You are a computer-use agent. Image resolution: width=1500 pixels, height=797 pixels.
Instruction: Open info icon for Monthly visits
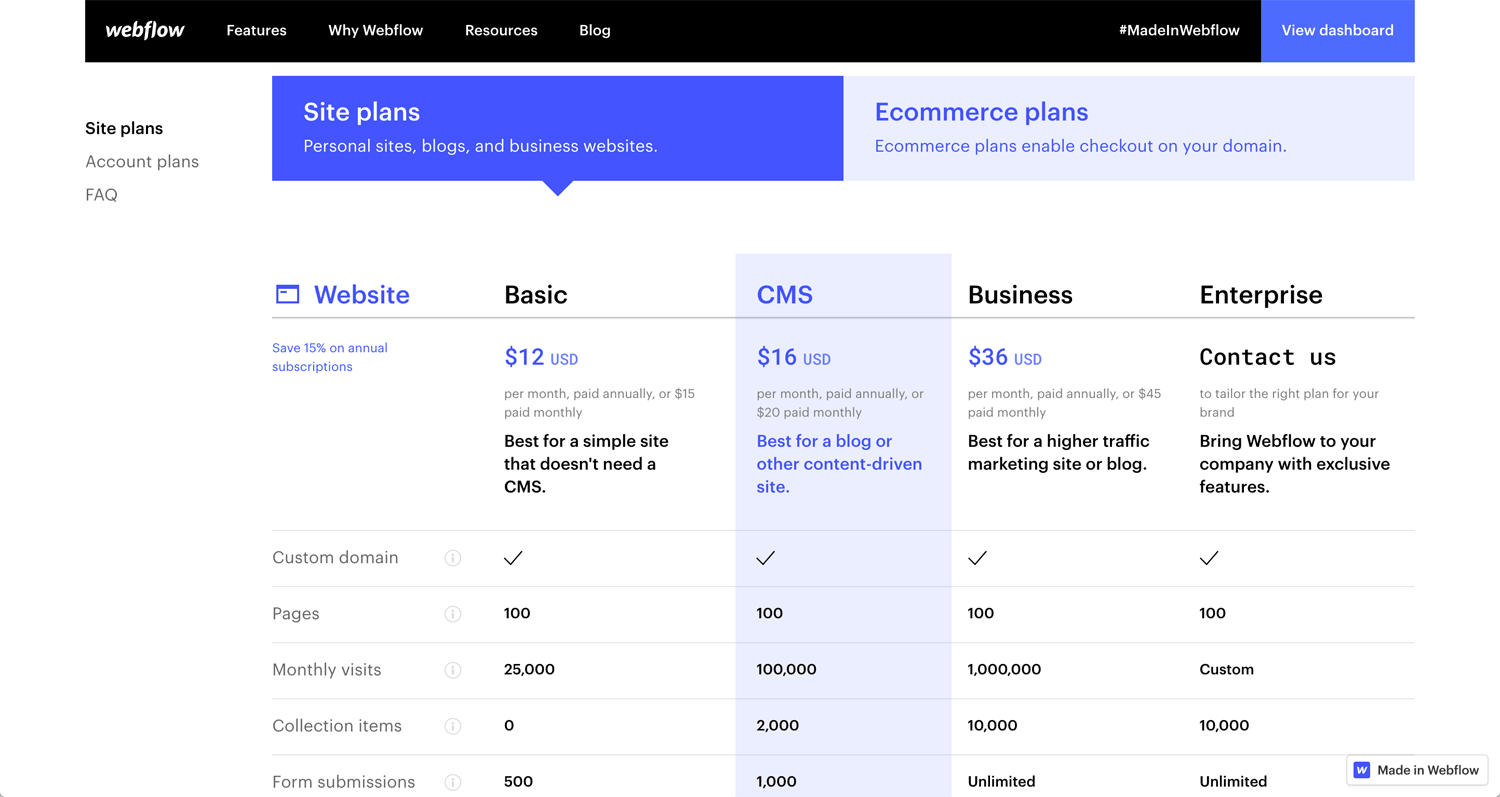[453, 670]
